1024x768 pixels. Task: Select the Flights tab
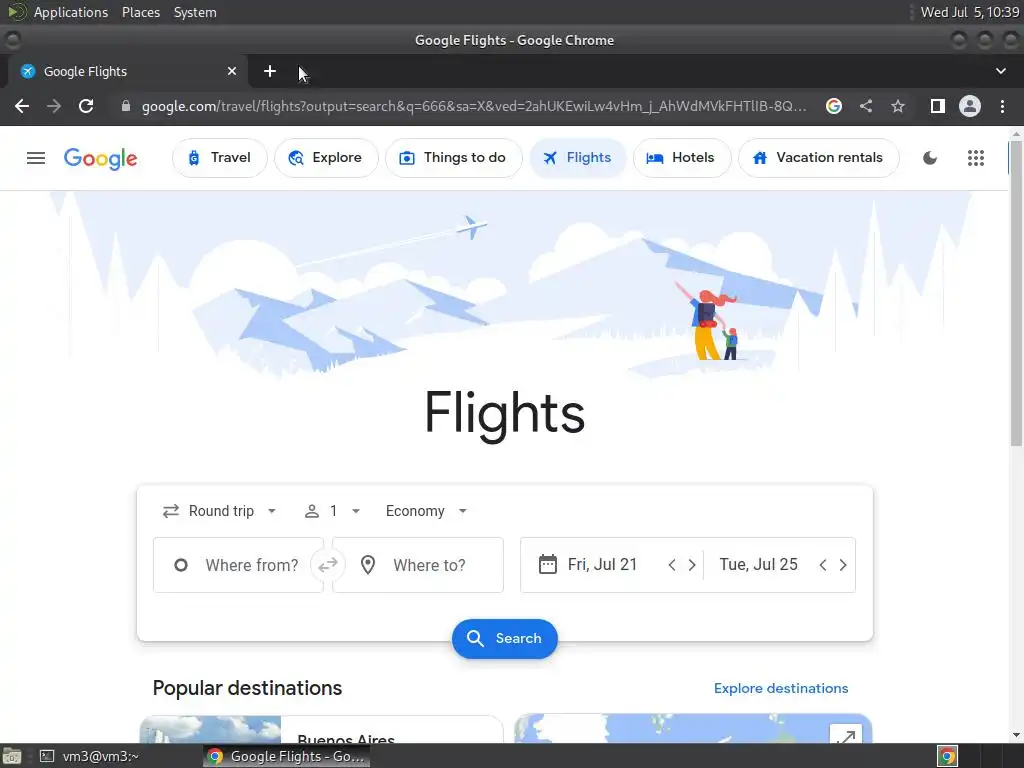[x=578, y=158]
